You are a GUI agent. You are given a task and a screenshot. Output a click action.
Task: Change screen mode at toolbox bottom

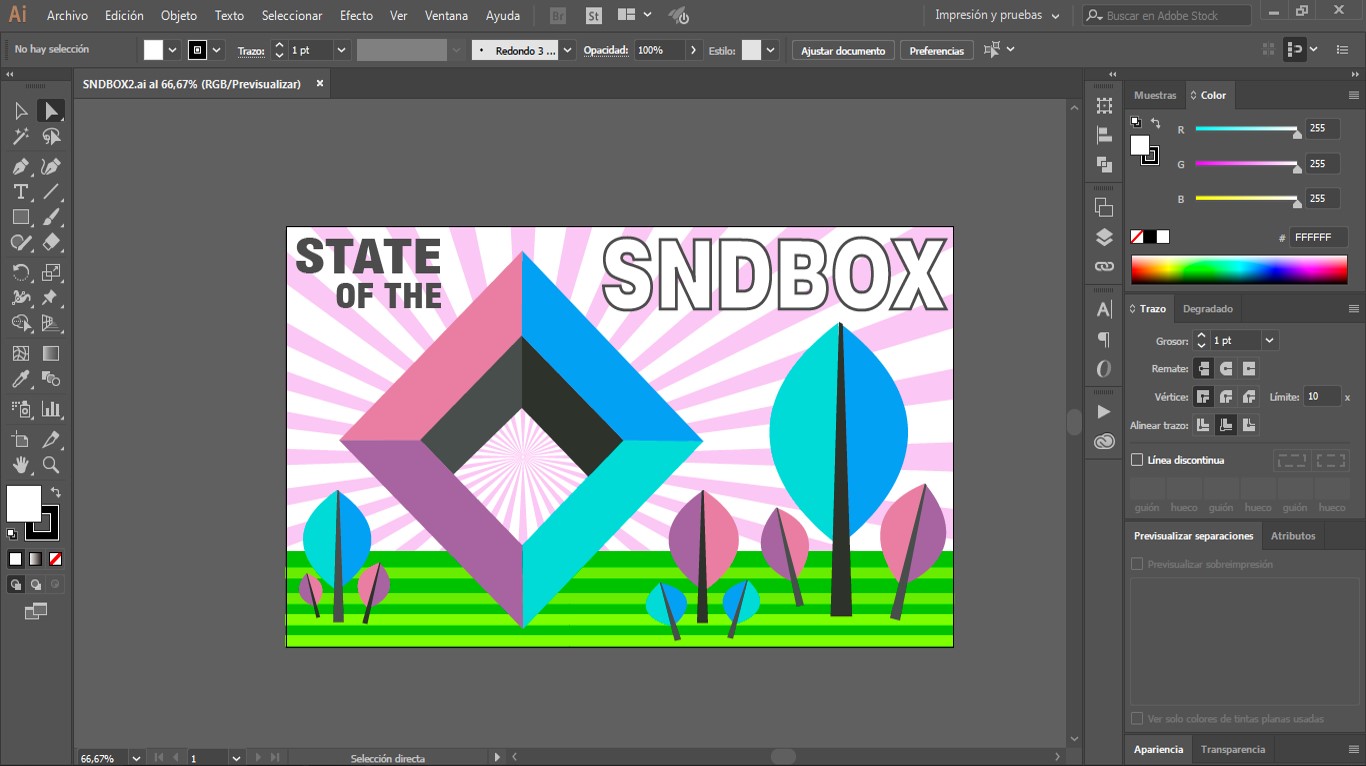(36, 611)
